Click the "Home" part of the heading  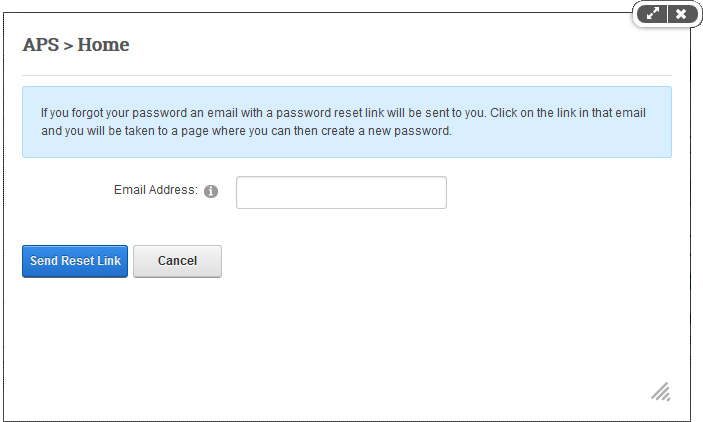point(103,45)
